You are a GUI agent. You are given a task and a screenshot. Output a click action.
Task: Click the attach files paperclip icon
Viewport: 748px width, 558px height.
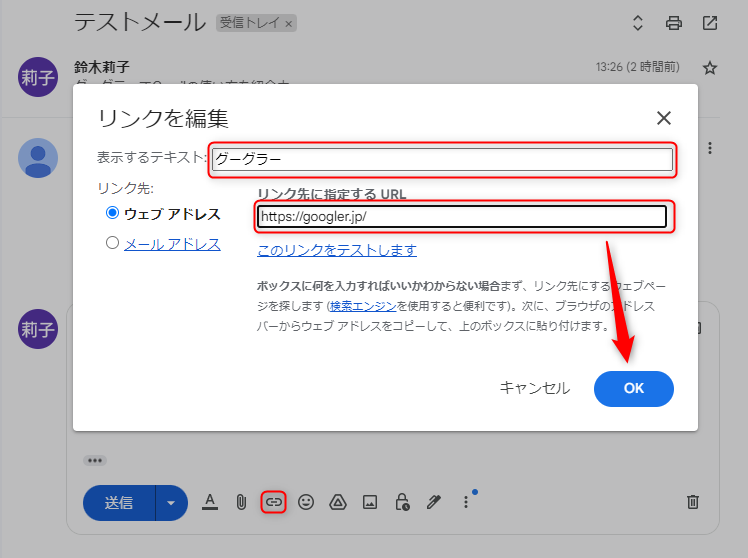pos(241,502)
